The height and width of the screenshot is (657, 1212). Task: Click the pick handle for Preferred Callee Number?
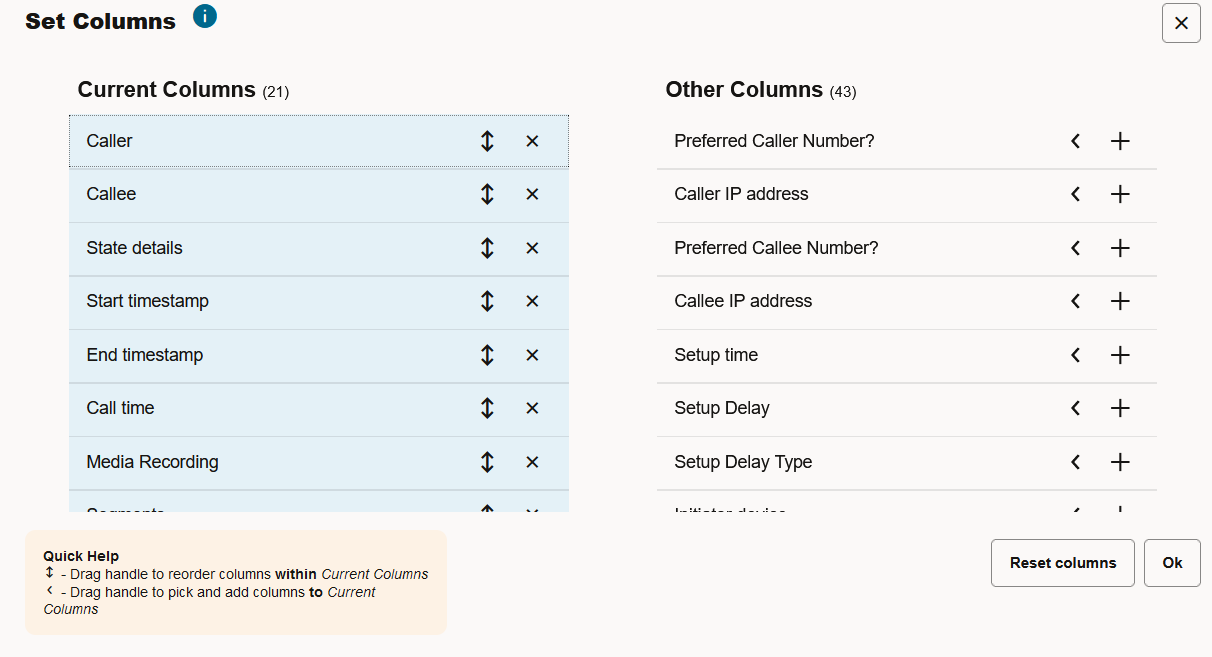click(x=1075, y=248)
